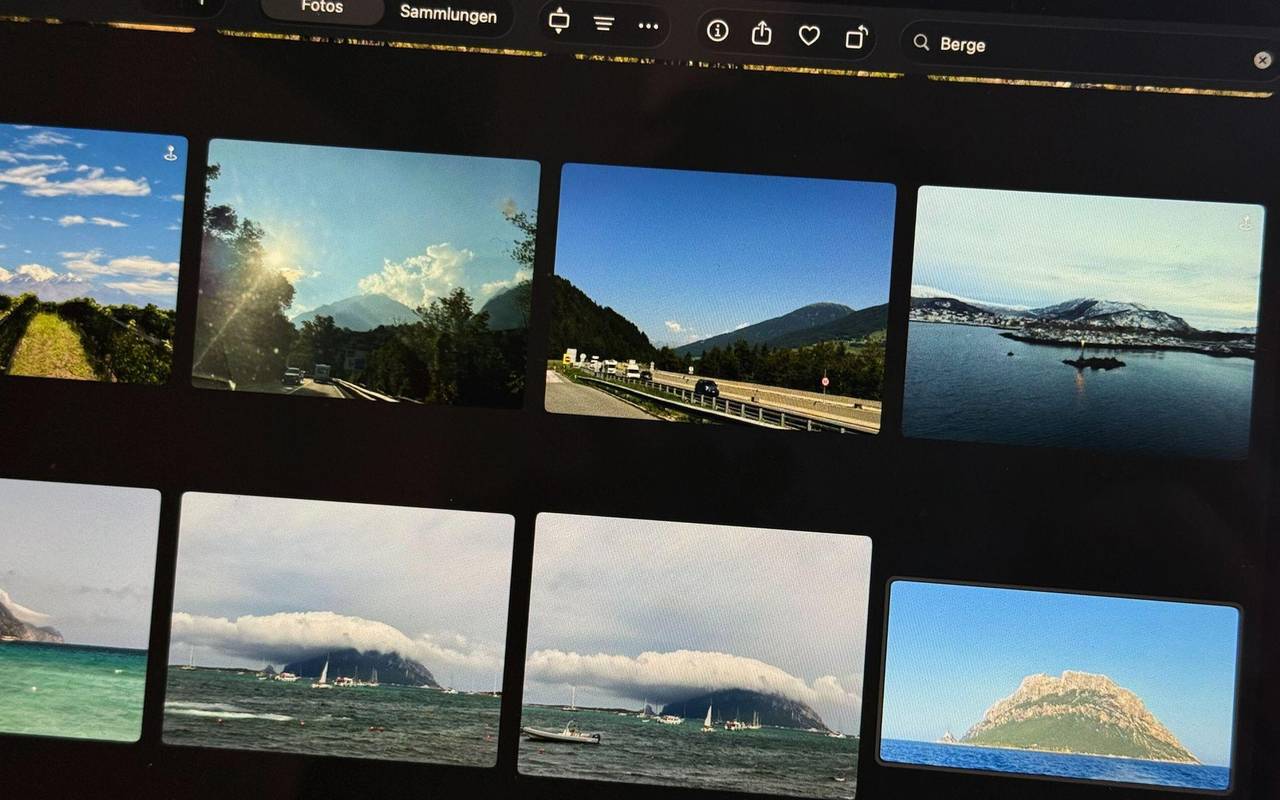Click the thumbnail zoom size control icon
The image size is (1280, 800).
(558, 20)
